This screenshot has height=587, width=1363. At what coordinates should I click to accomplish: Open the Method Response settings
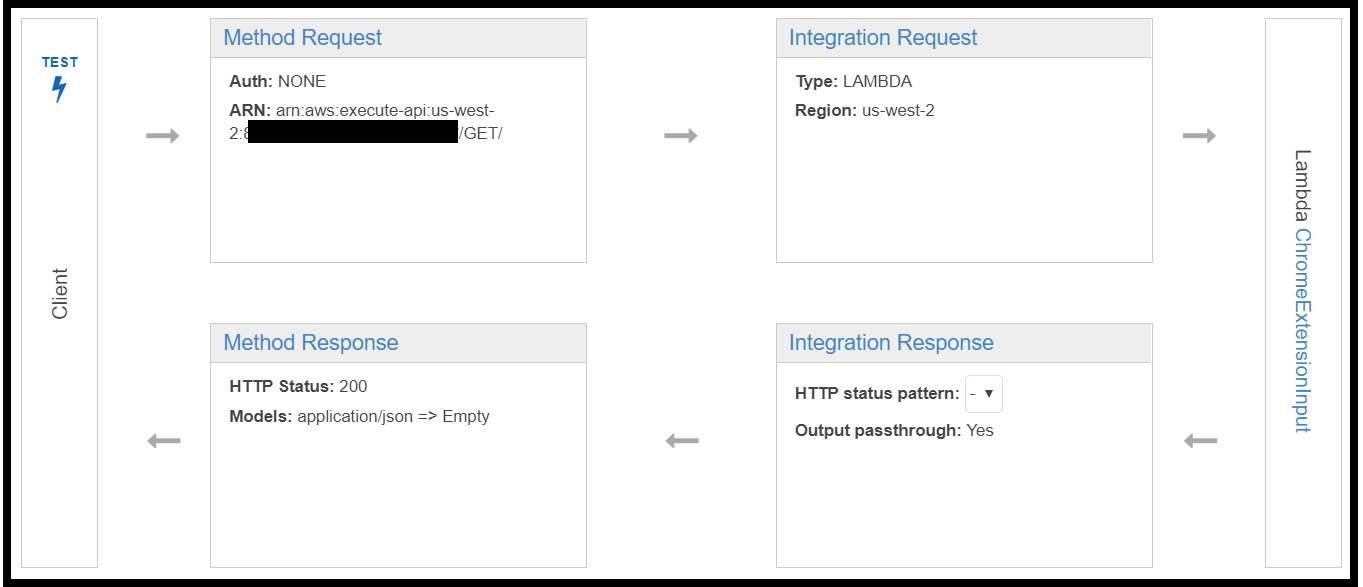pyautogui.click(x=310, y=343)
